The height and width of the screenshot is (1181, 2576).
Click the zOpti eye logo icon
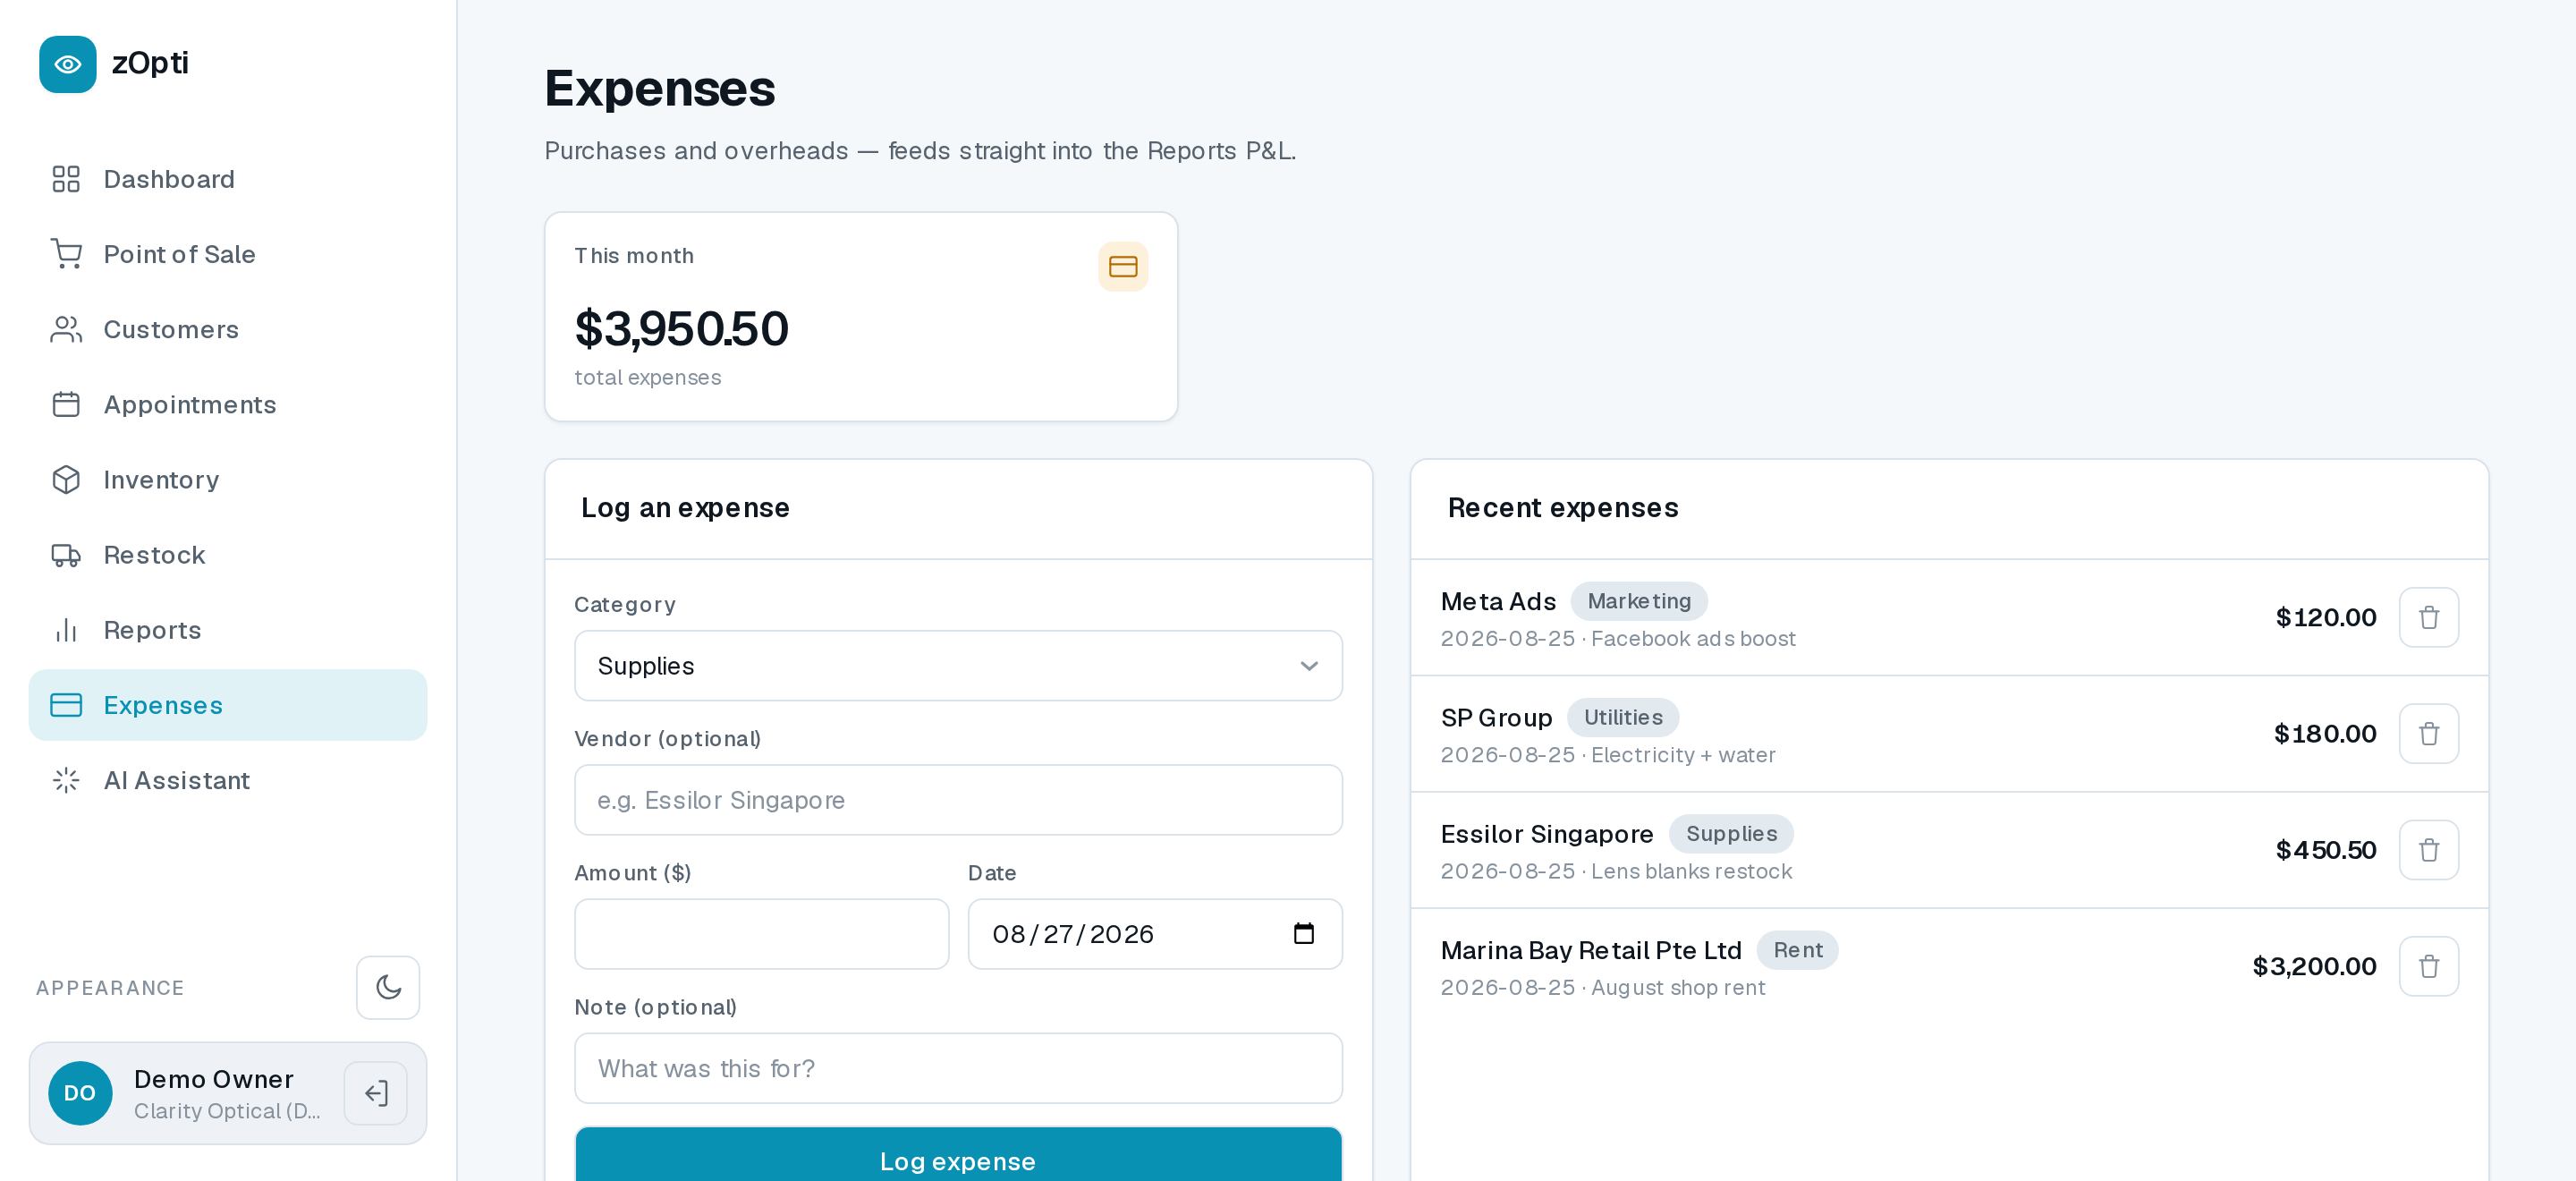click(68, 64)
